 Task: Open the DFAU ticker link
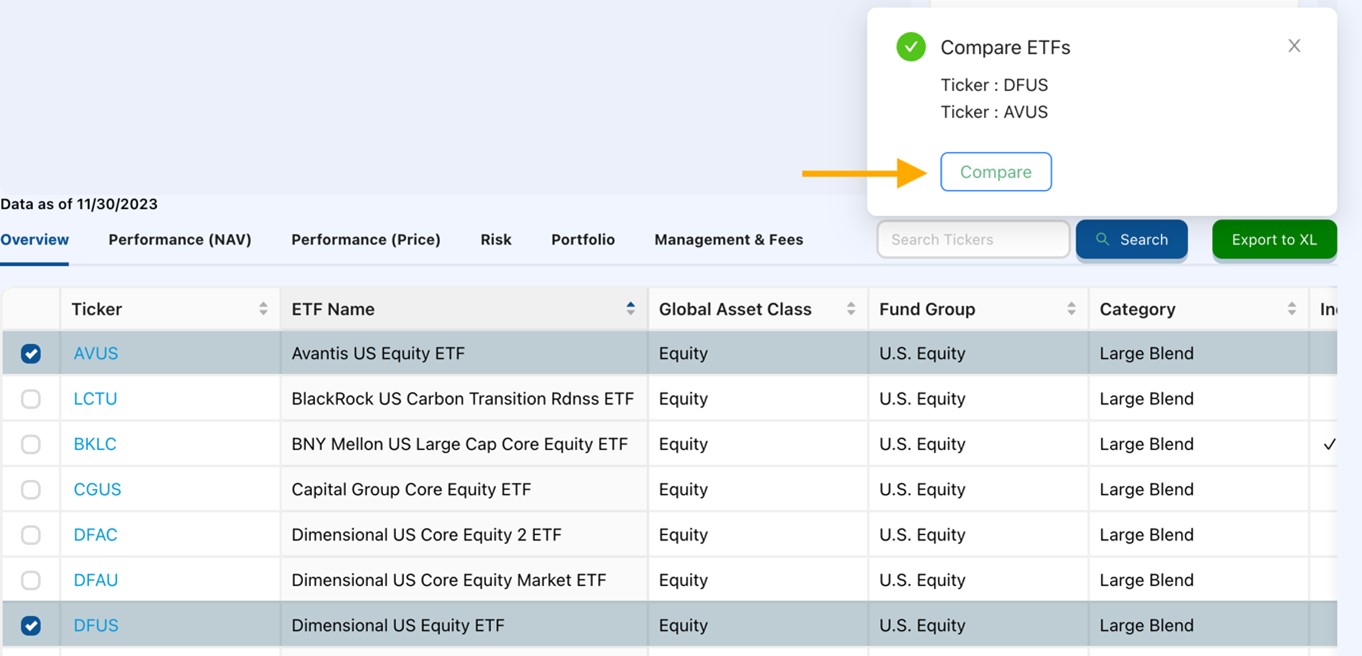96,580
